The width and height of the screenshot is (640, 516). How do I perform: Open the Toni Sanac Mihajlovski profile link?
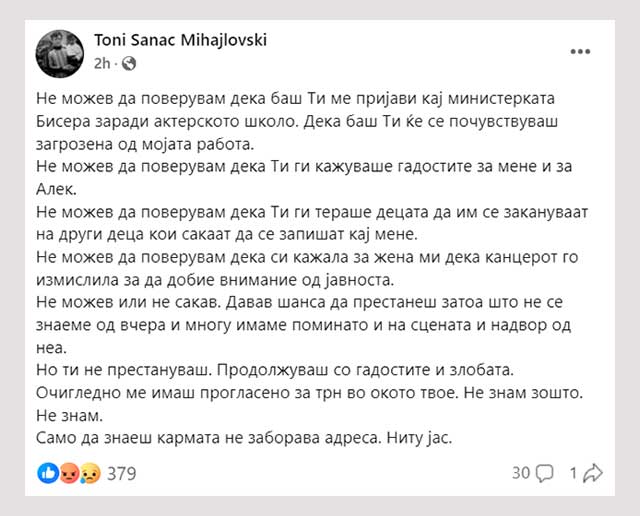coord(180,41)
